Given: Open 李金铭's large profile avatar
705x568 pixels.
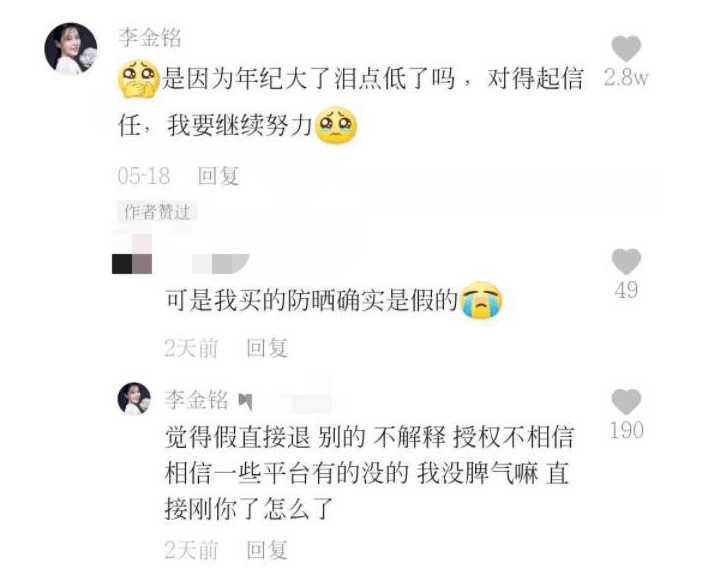Looking at the screenshot, I should 71,49.
